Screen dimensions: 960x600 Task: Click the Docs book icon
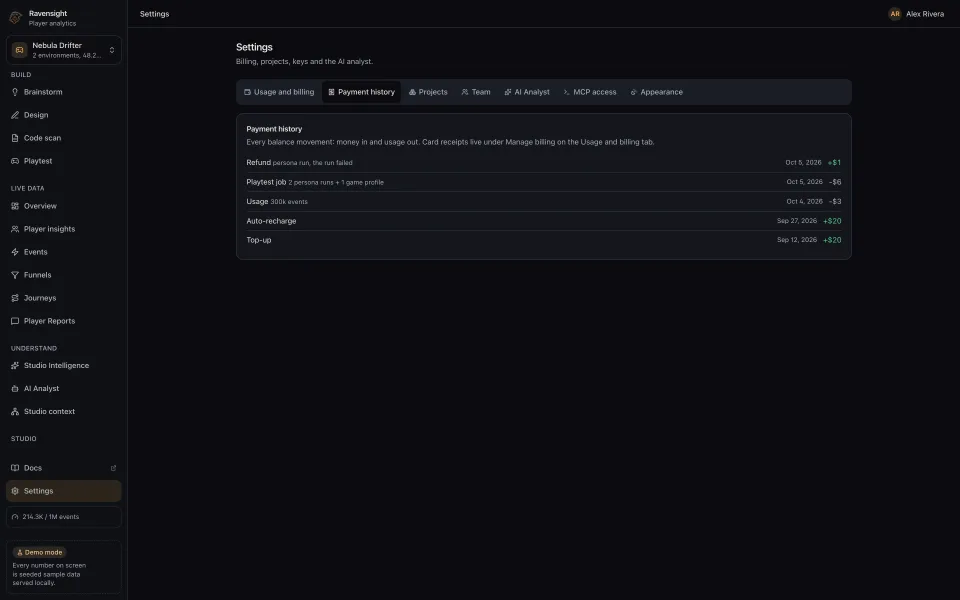click(15, 468)
